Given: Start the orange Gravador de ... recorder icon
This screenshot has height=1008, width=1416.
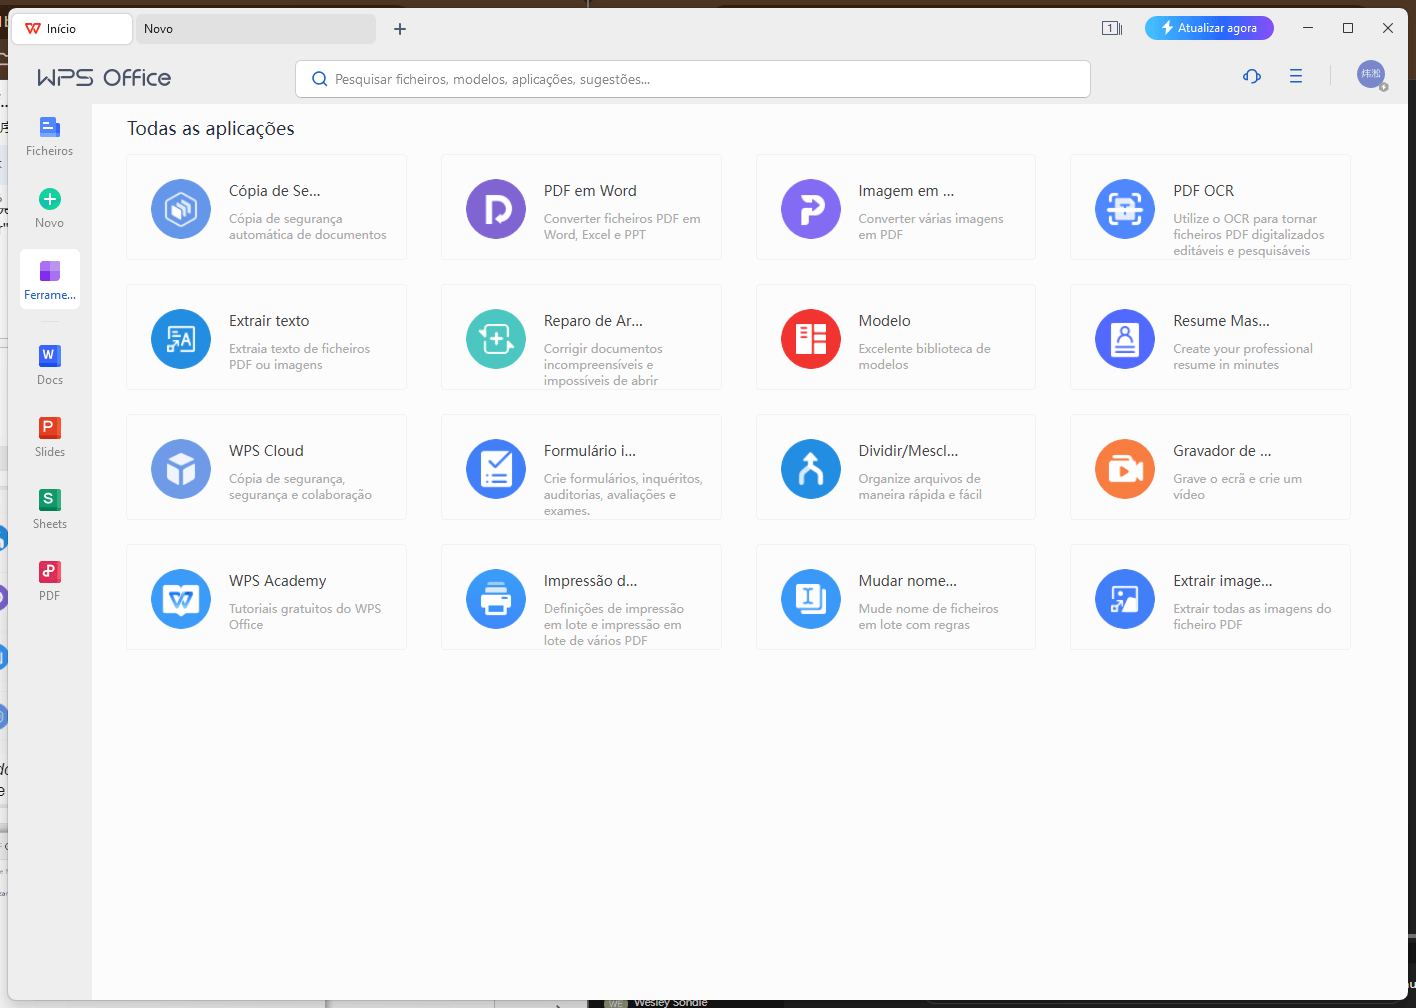Looking at the screenshot, I should 1125,469.
